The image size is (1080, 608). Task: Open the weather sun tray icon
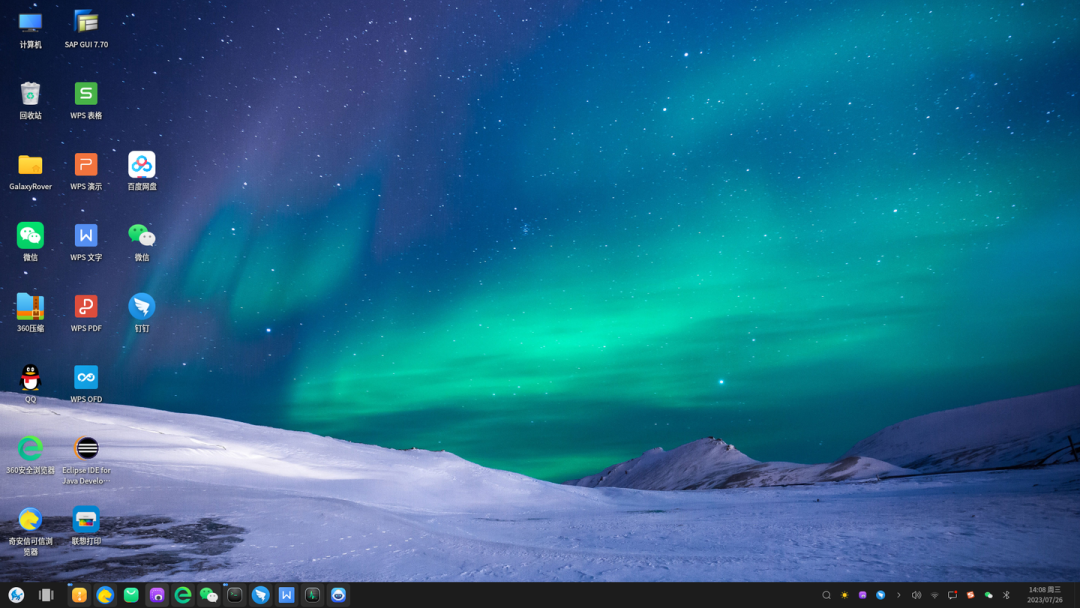[844, 595]
